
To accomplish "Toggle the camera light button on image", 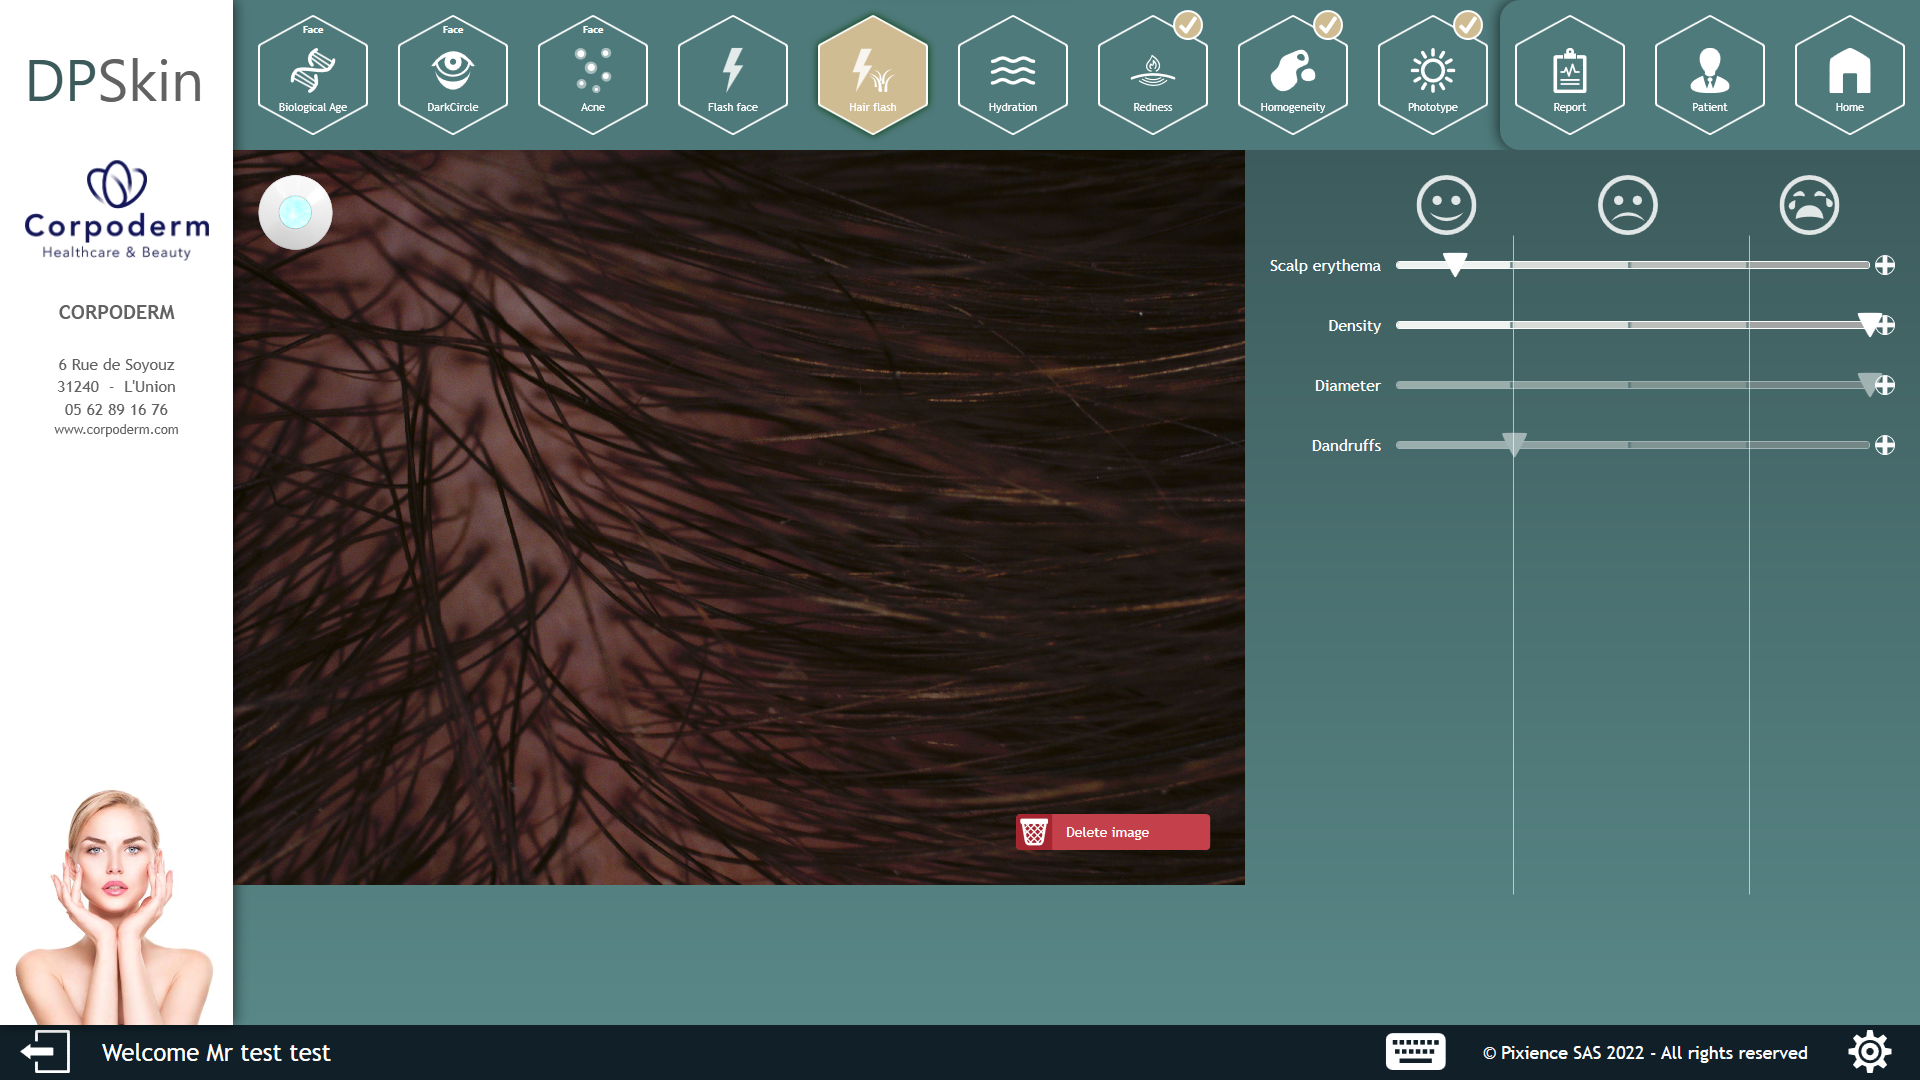I will [x=295, y=212].
